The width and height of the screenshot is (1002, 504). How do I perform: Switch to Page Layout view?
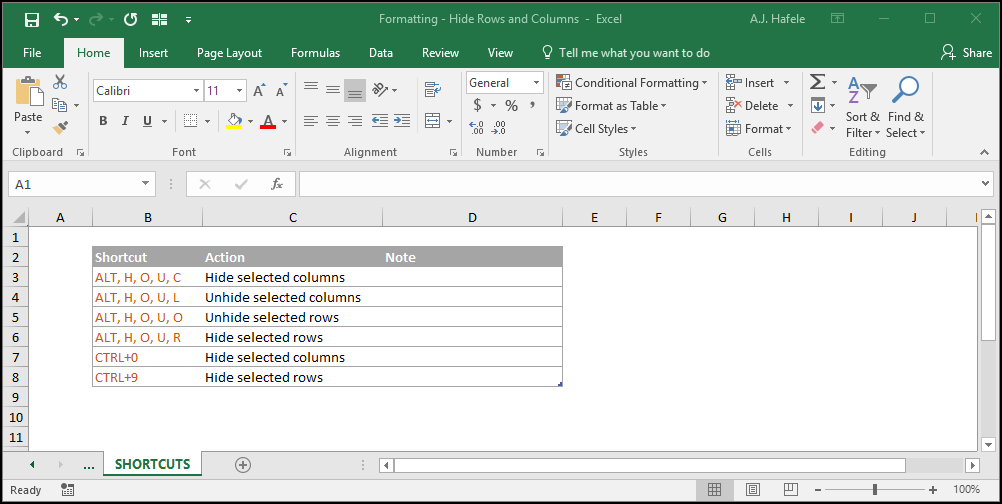click(753, 490)
